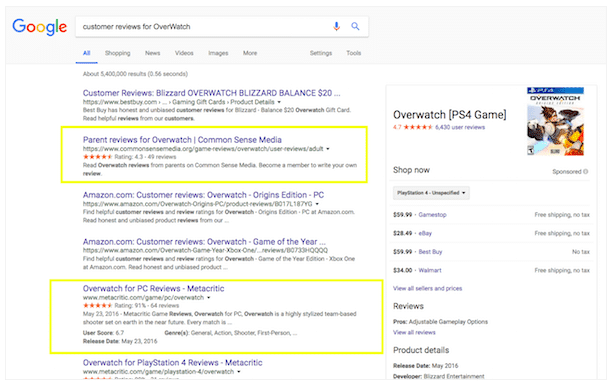This screenshot has width=616, height=392.
Task: Click the sponsored info icon
Action: pyautogui.click(x=586, y=172)
